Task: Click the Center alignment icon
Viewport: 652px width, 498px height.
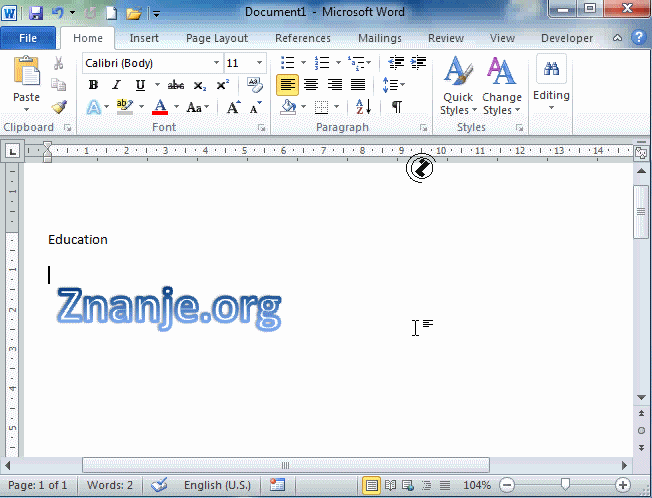Action: click(x=311, y=85)
